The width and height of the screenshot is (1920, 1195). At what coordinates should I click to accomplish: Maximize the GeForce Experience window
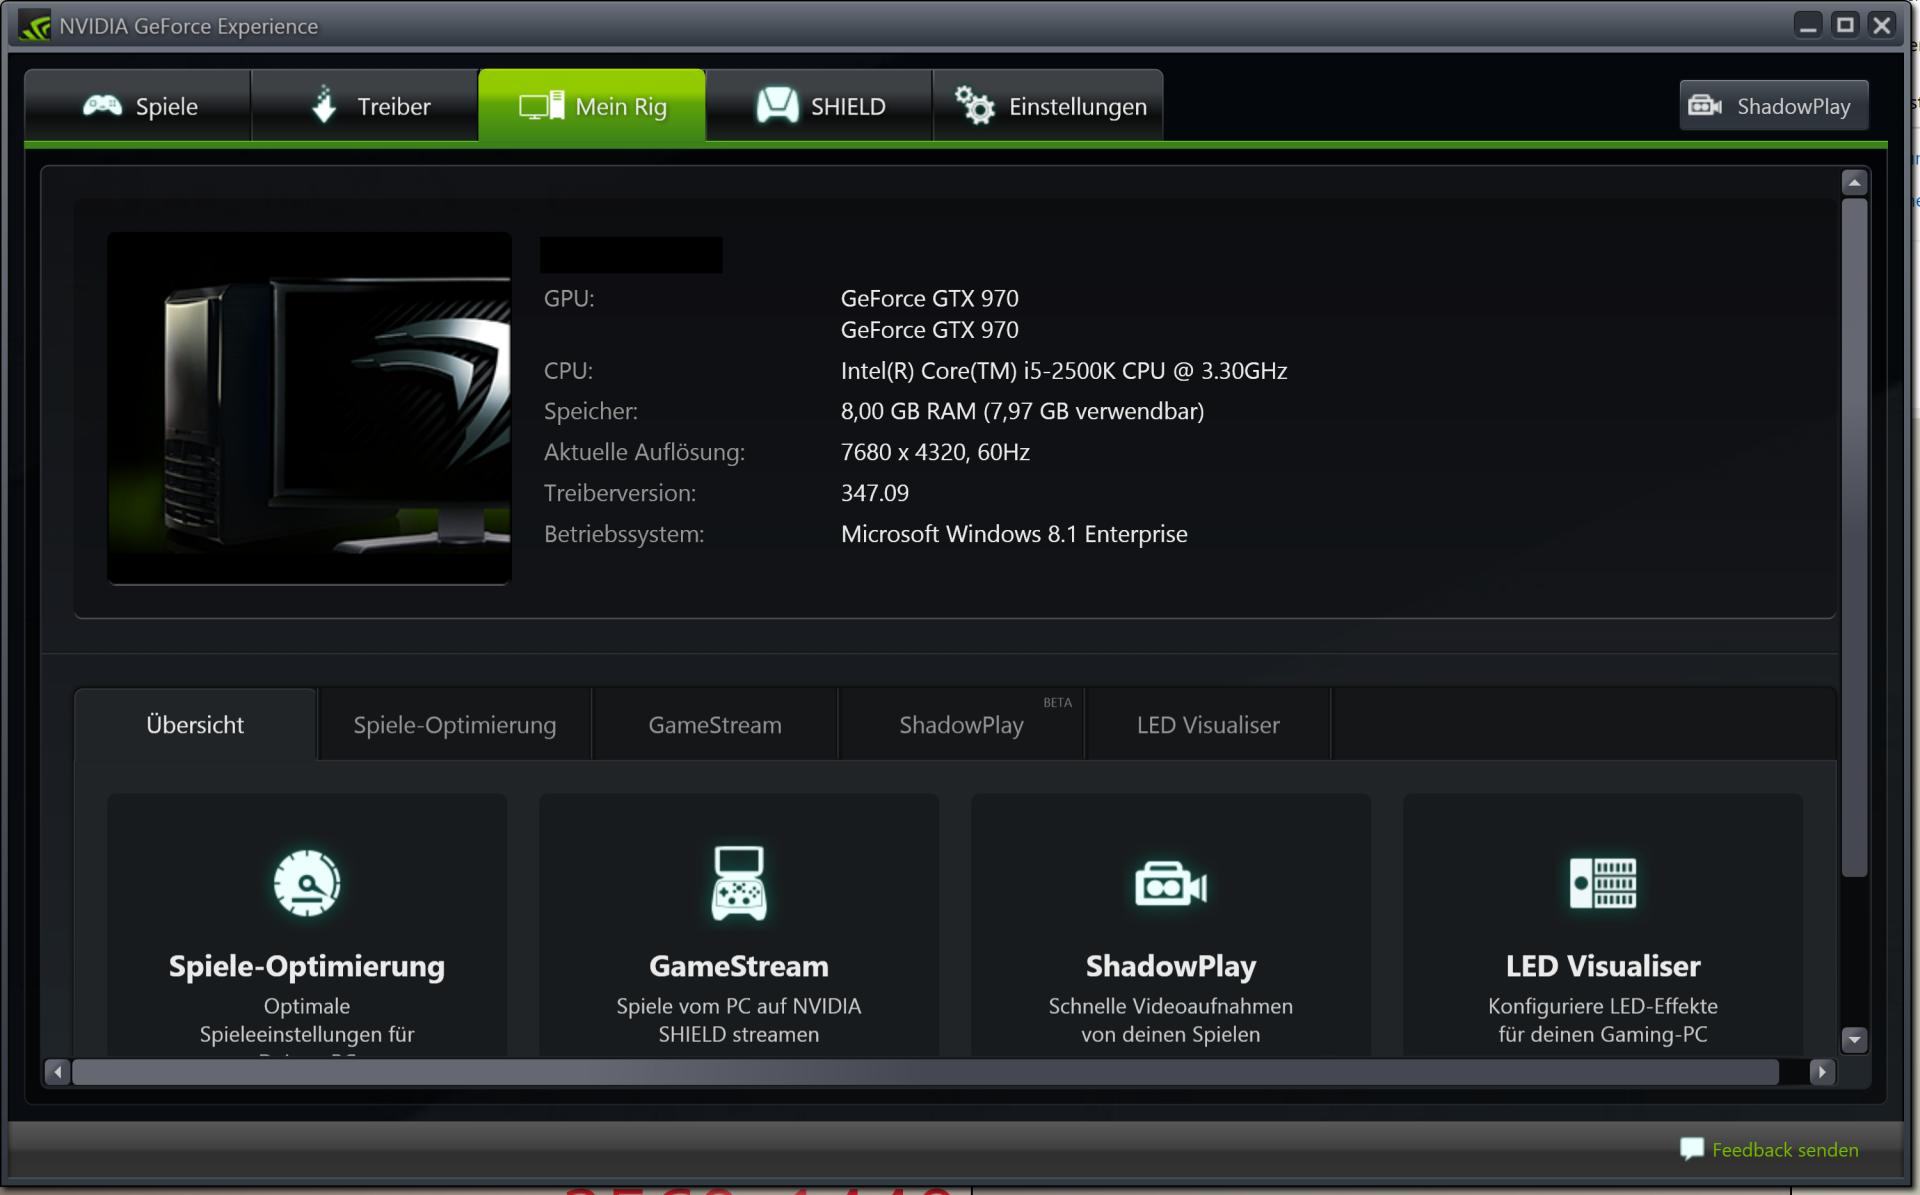[1845, 25]
